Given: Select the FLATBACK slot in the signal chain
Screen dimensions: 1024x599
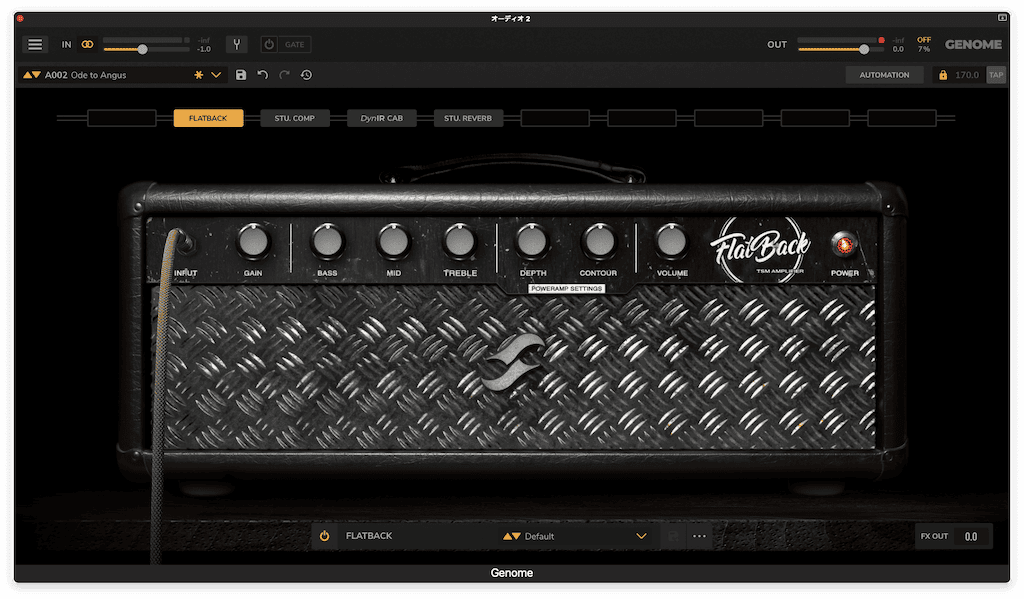Looking at the screenshot, I should 208,118.
